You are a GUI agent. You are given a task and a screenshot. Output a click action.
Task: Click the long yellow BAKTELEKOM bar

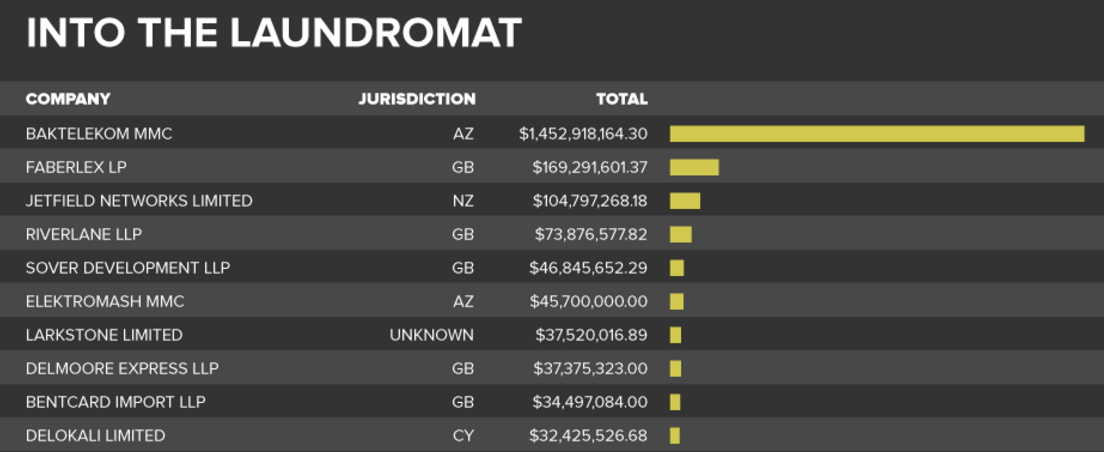click(x=876, y=133)
